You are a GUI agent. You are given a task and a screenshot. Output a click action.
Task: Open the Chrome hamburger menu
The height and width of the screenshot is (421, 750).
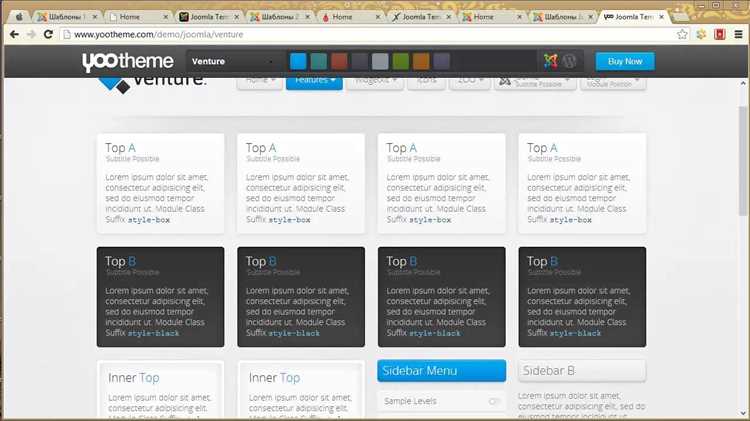pos(739,34)
